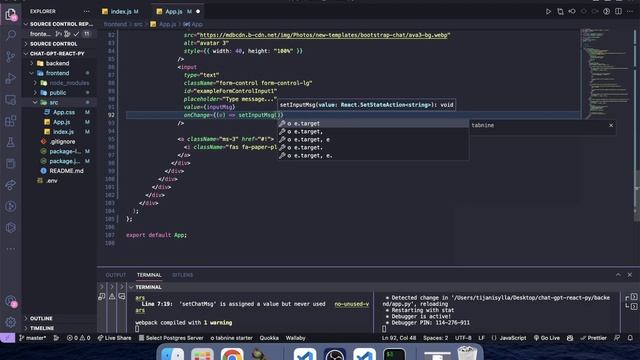Open the Testing flask view
The width and height of the screenshot is (640, 360).
pos(11,142)
